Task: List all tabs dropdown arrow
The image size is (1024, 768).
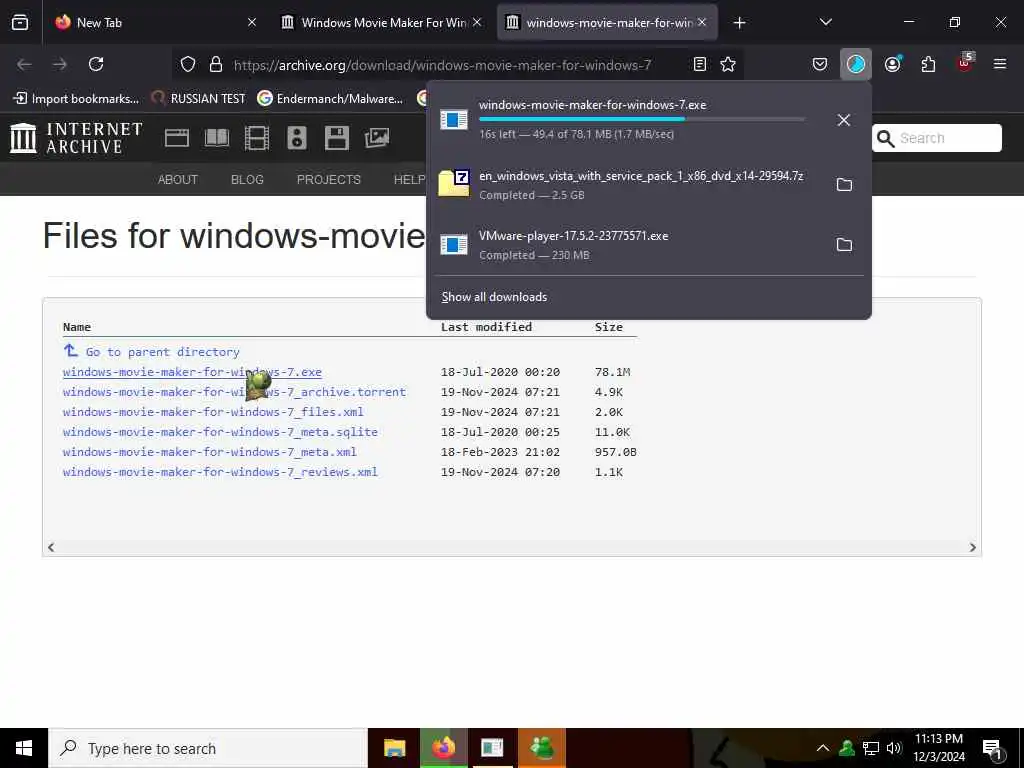Action: 825,22
